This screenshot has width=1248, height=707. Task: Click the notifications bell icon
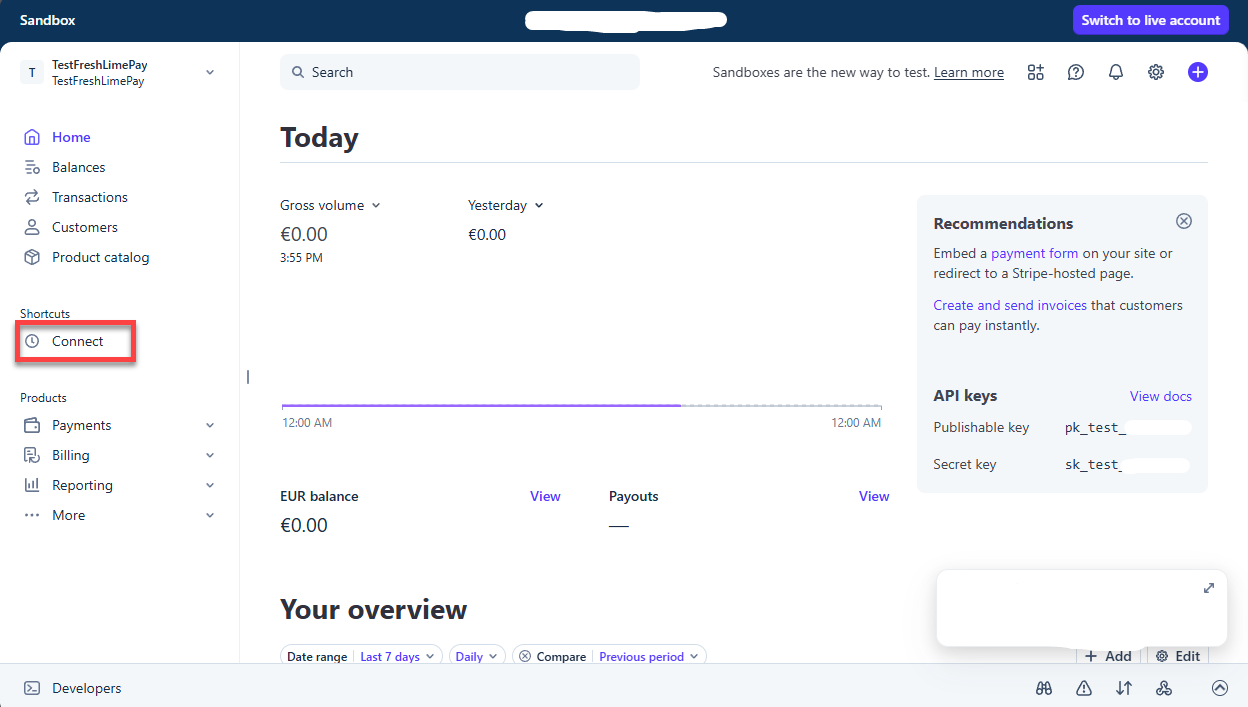(x=1116, y=72)
